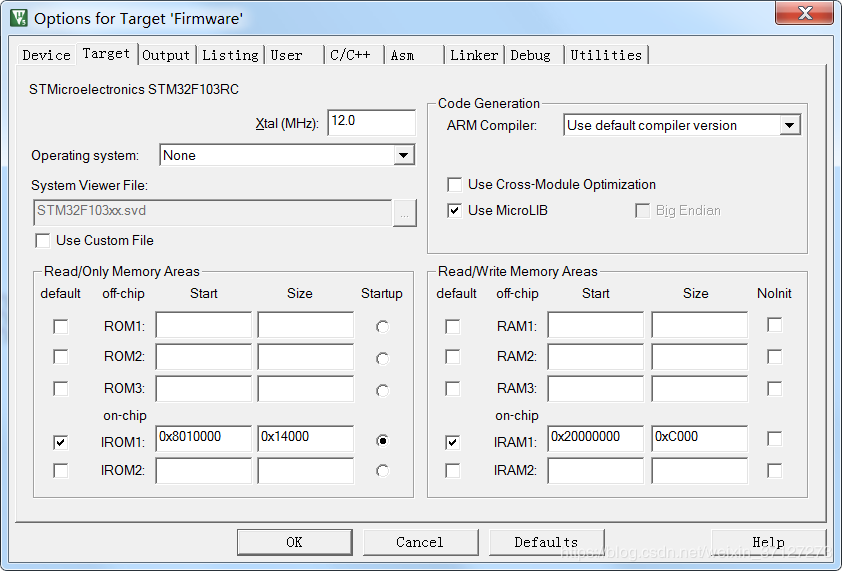This screenshot has height=571, width=842.
Task: Uncheck the IROM1 default checkbox
Action: (61, 442)
